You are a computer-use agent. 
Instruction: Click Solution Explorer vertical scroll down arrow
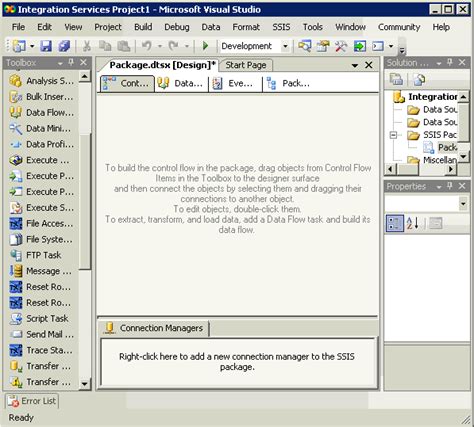[x=463, y=156]
